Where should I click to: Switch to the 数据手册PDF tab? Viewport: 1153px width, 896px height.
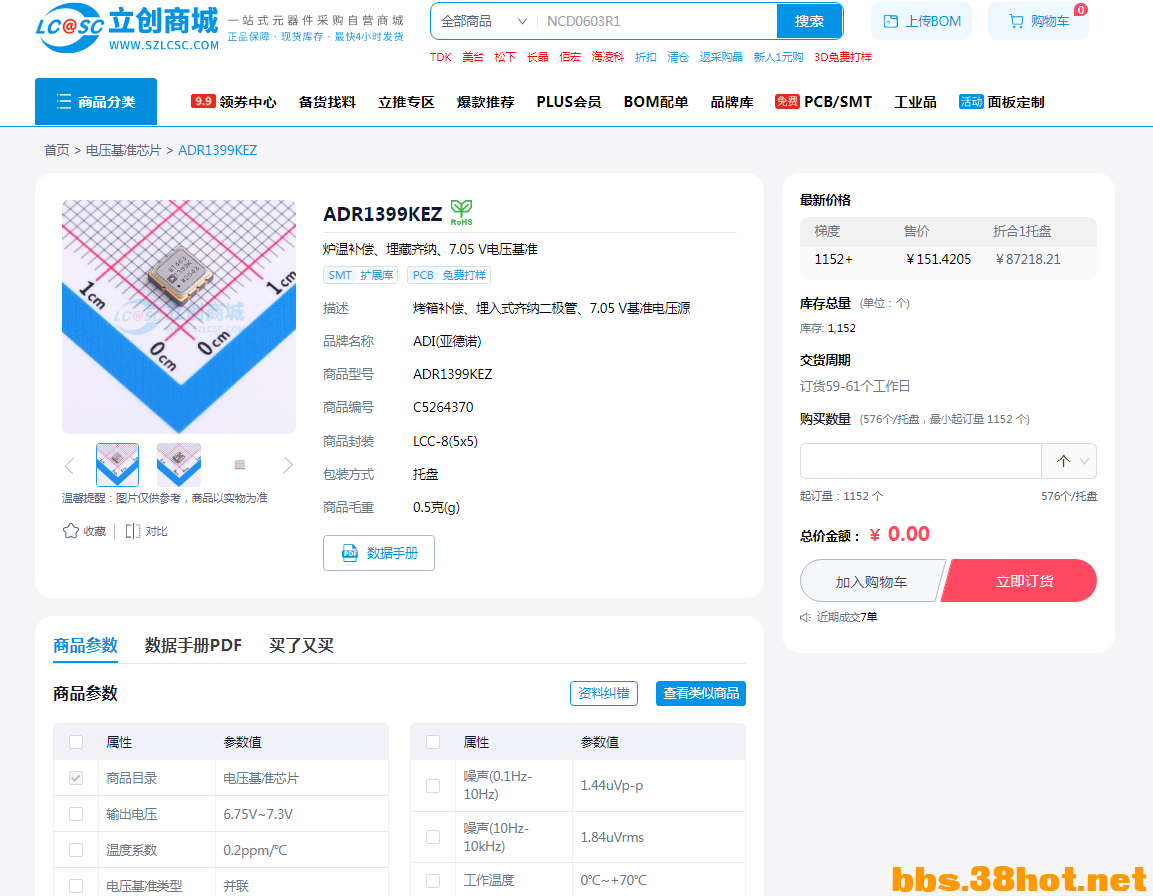193,645
